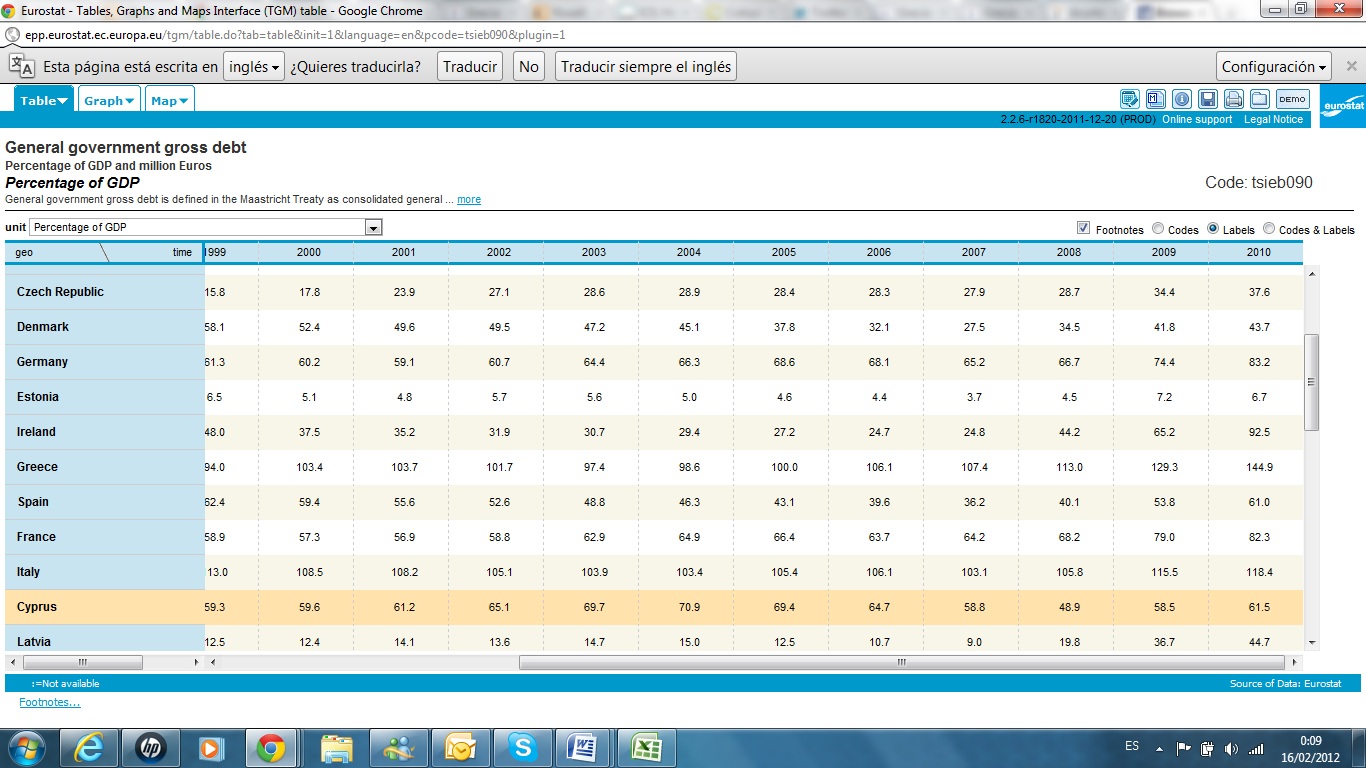The width and height of the screenshot is (1366, 768).
Task: Click the ES language indicator in taskbar
Action: tap(1132, 746)
